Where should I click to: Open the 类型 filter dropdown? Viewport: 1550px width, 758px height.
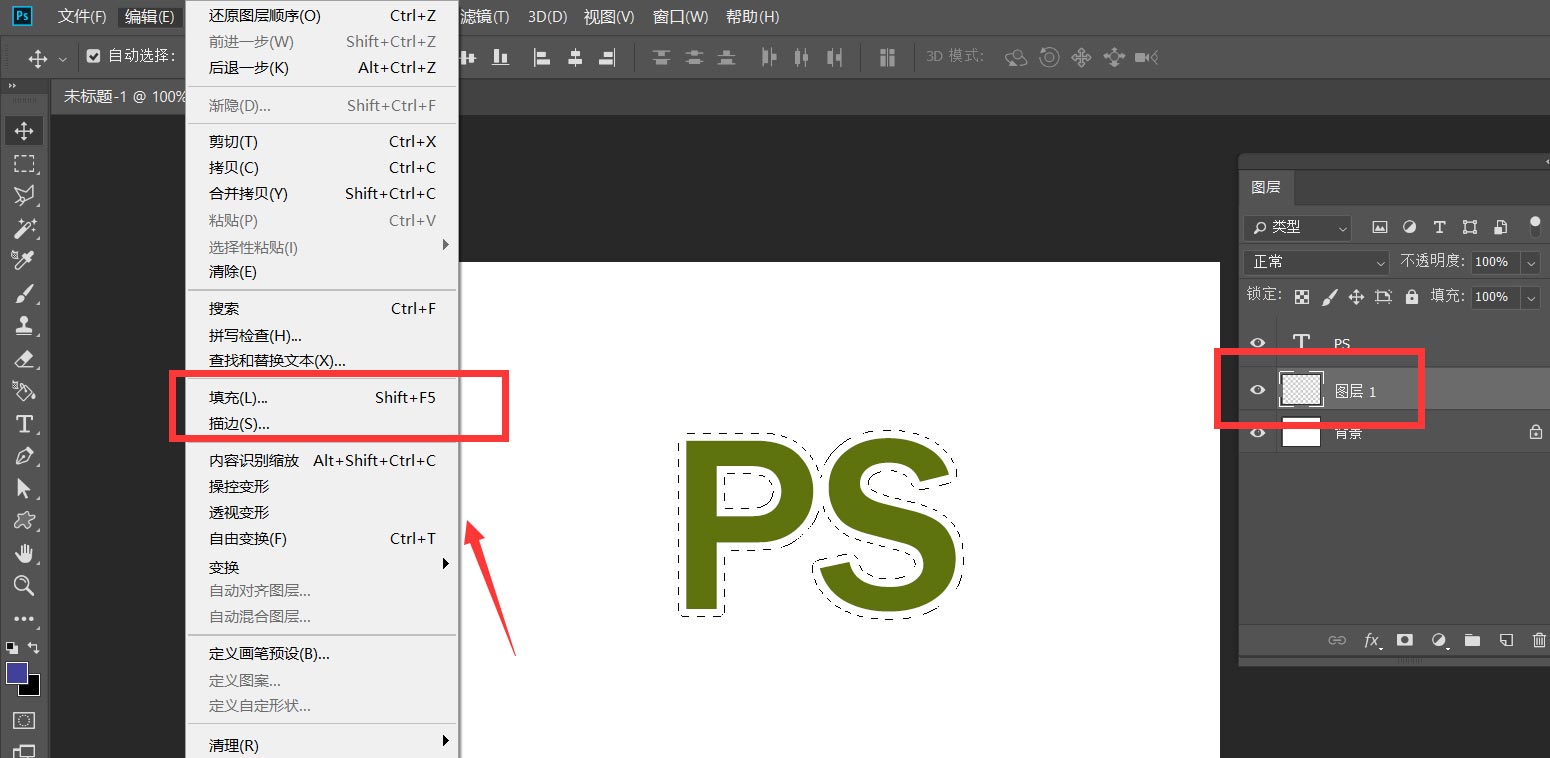click(x=1296, y=227)
